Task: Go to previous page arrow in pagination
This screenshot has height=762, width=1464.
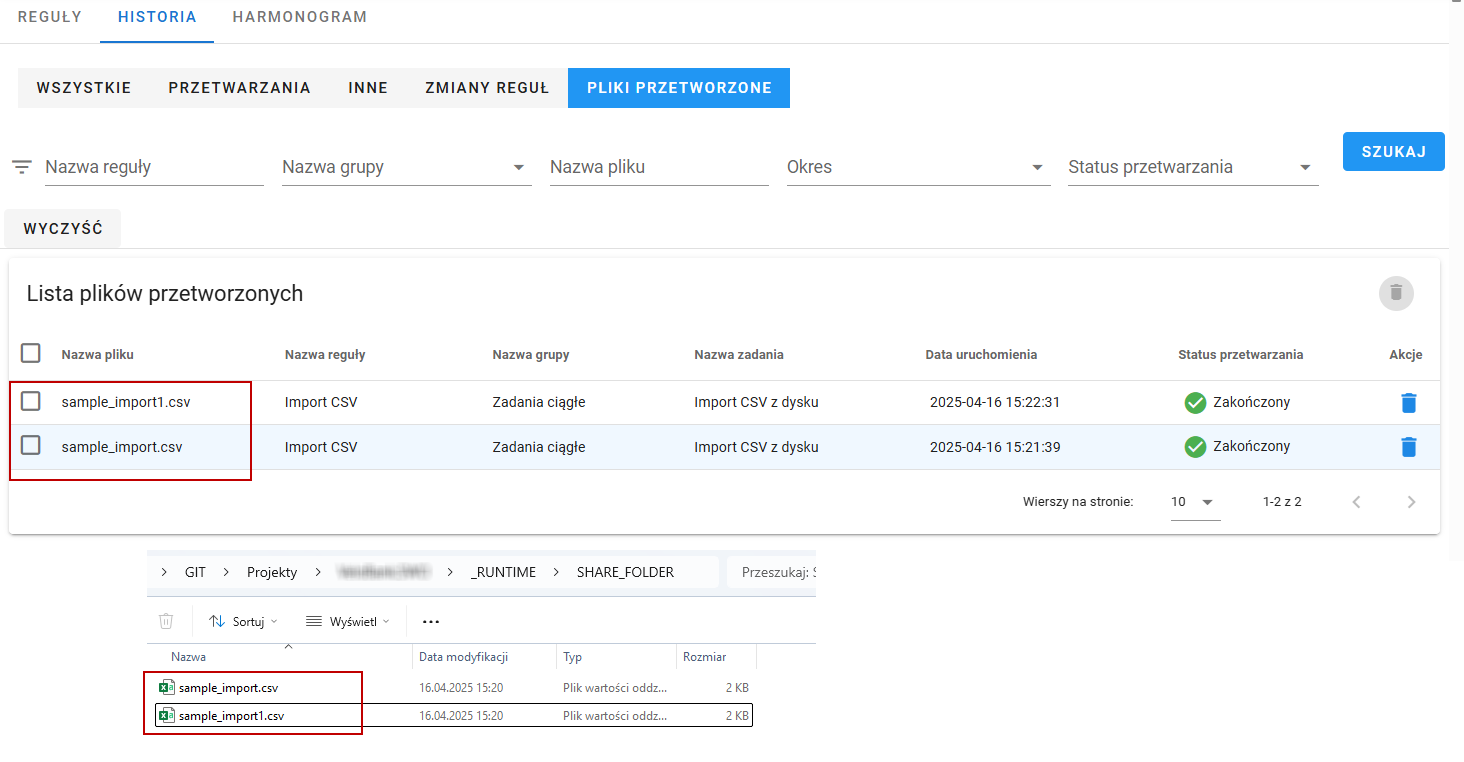Action: pyautogui.click(x=1356, y=502)
